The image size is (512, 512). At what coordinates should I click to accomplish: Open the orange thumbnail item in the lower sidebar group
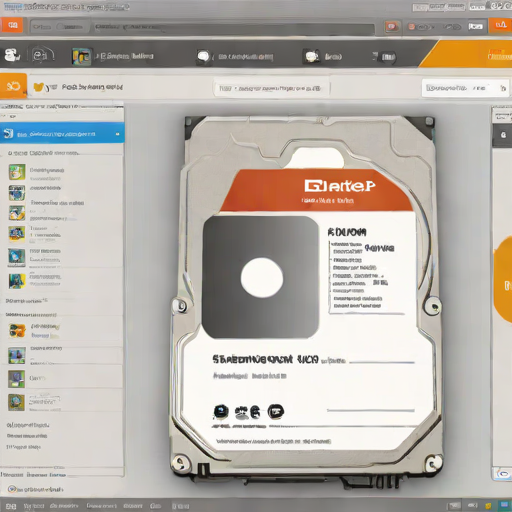point(17,331)
